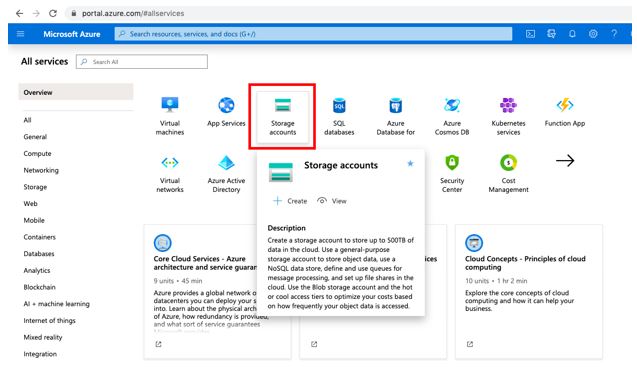Open Azure Database for tile
637x389 pixels.
(x=395, y=116)
